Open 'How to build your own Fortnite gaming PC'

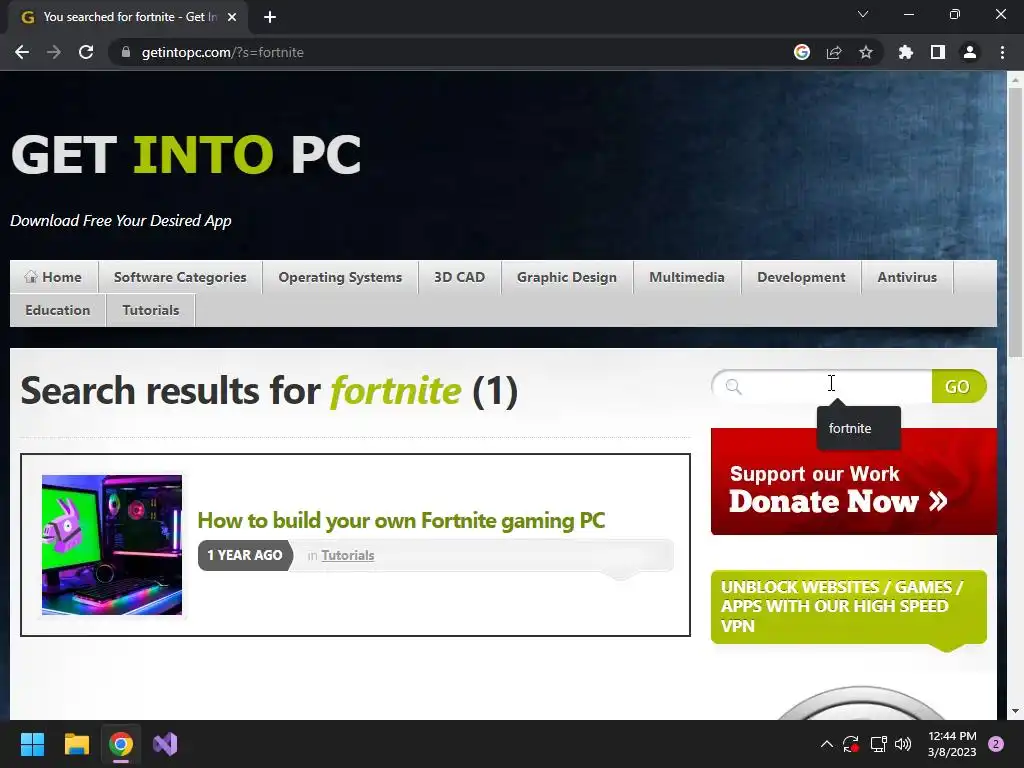401,520
